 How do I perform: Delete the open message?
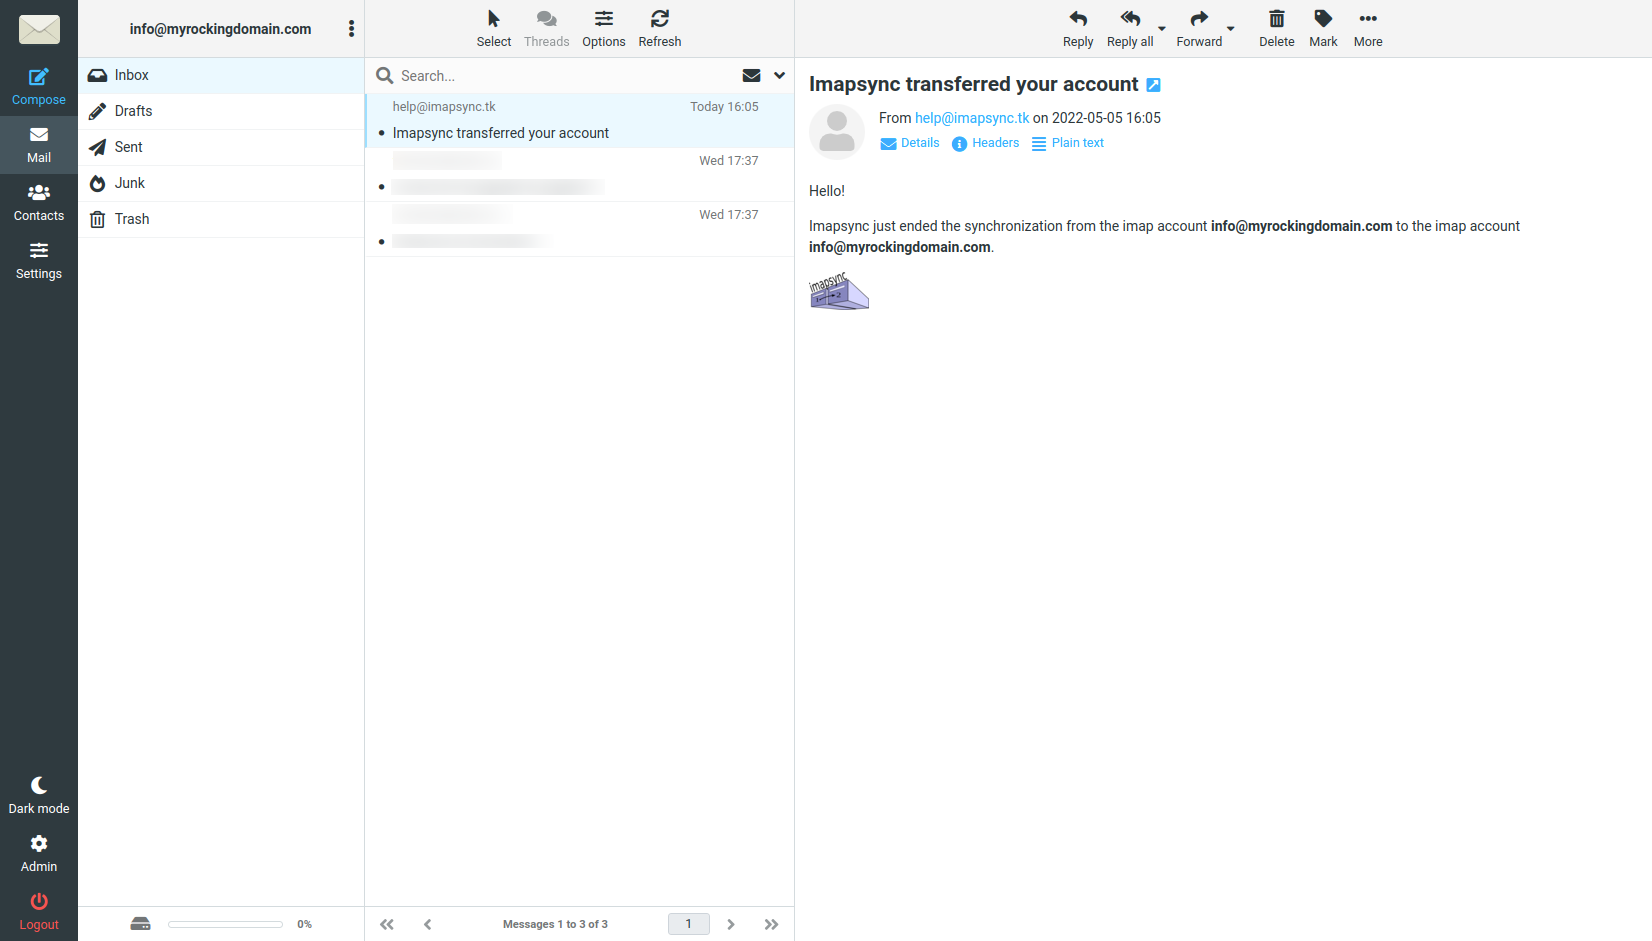point(1277,29)
